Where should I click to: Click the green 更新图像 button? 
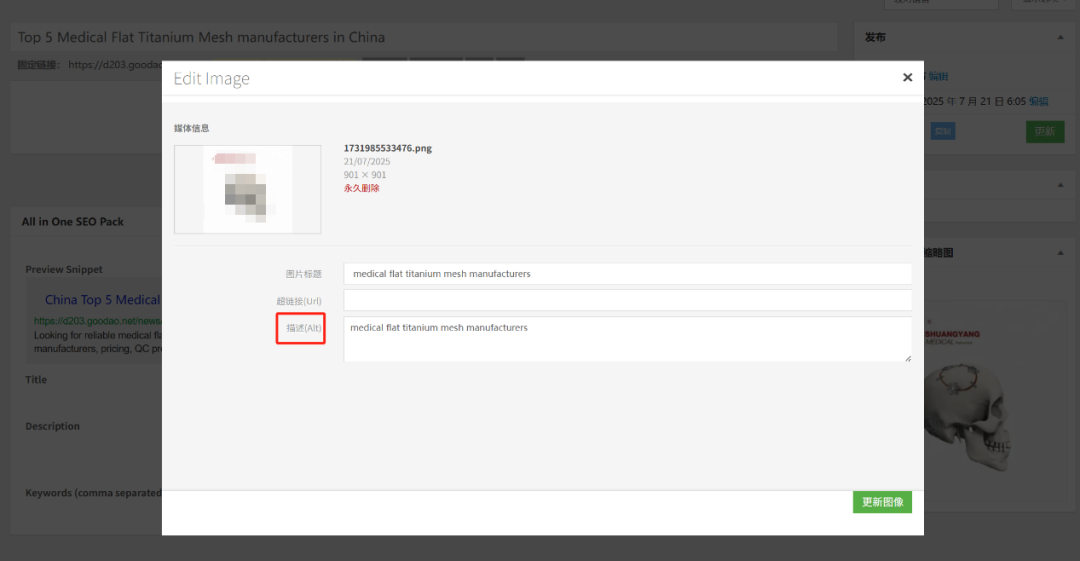[x=882, y=502]
